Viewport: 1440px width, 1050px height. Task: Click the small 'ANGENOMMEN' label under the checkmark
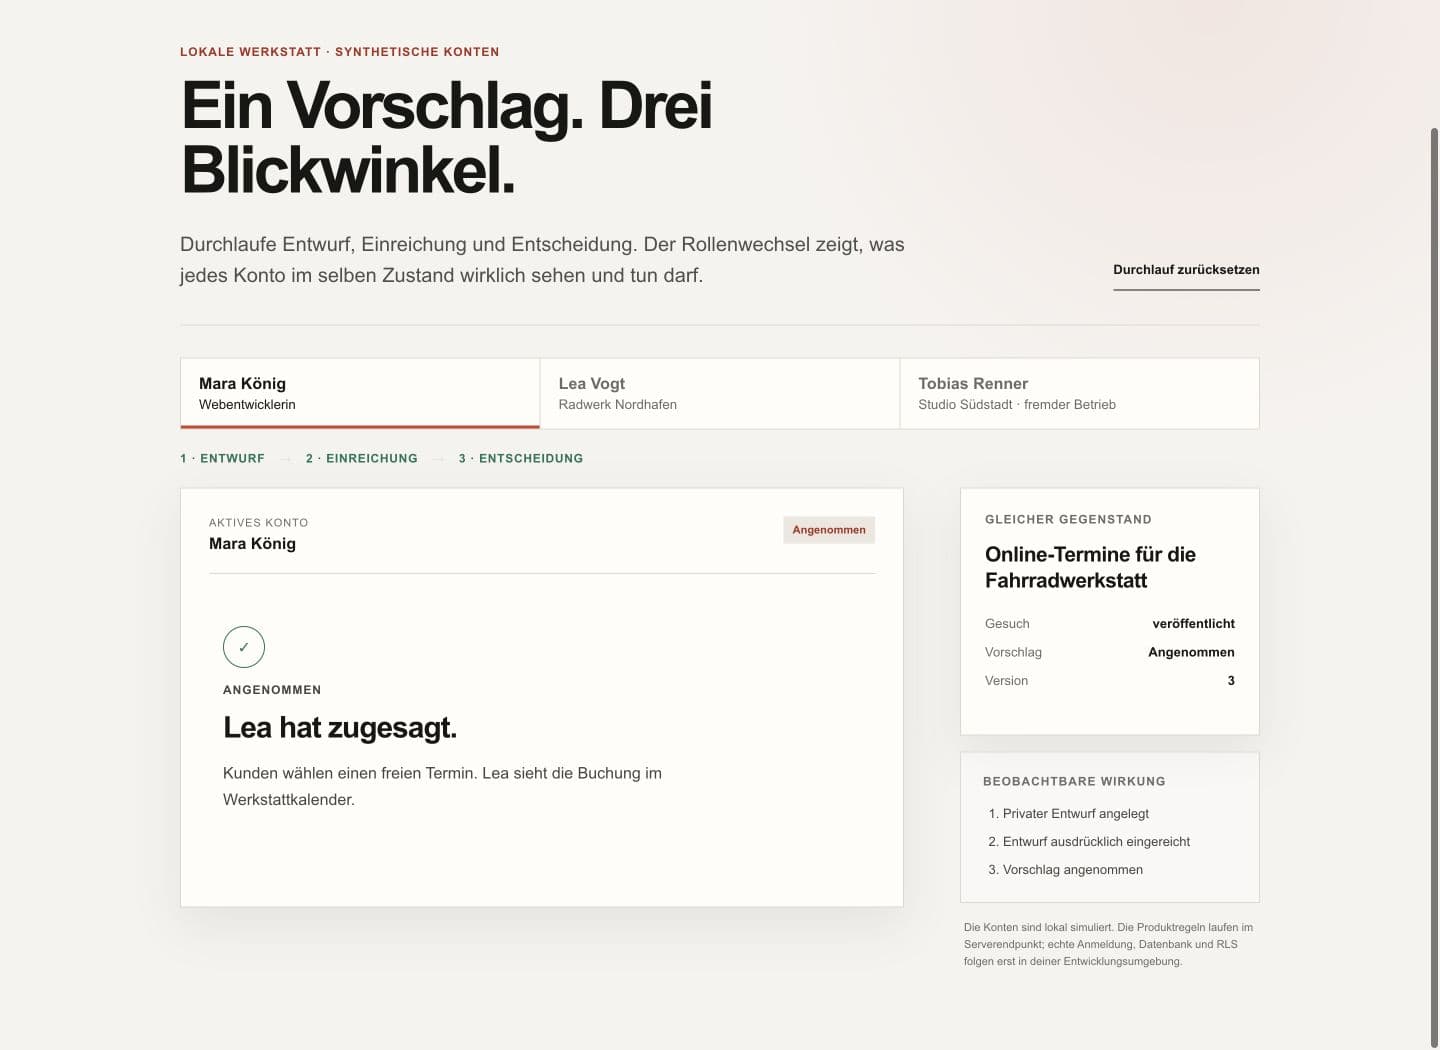[272, 690]
